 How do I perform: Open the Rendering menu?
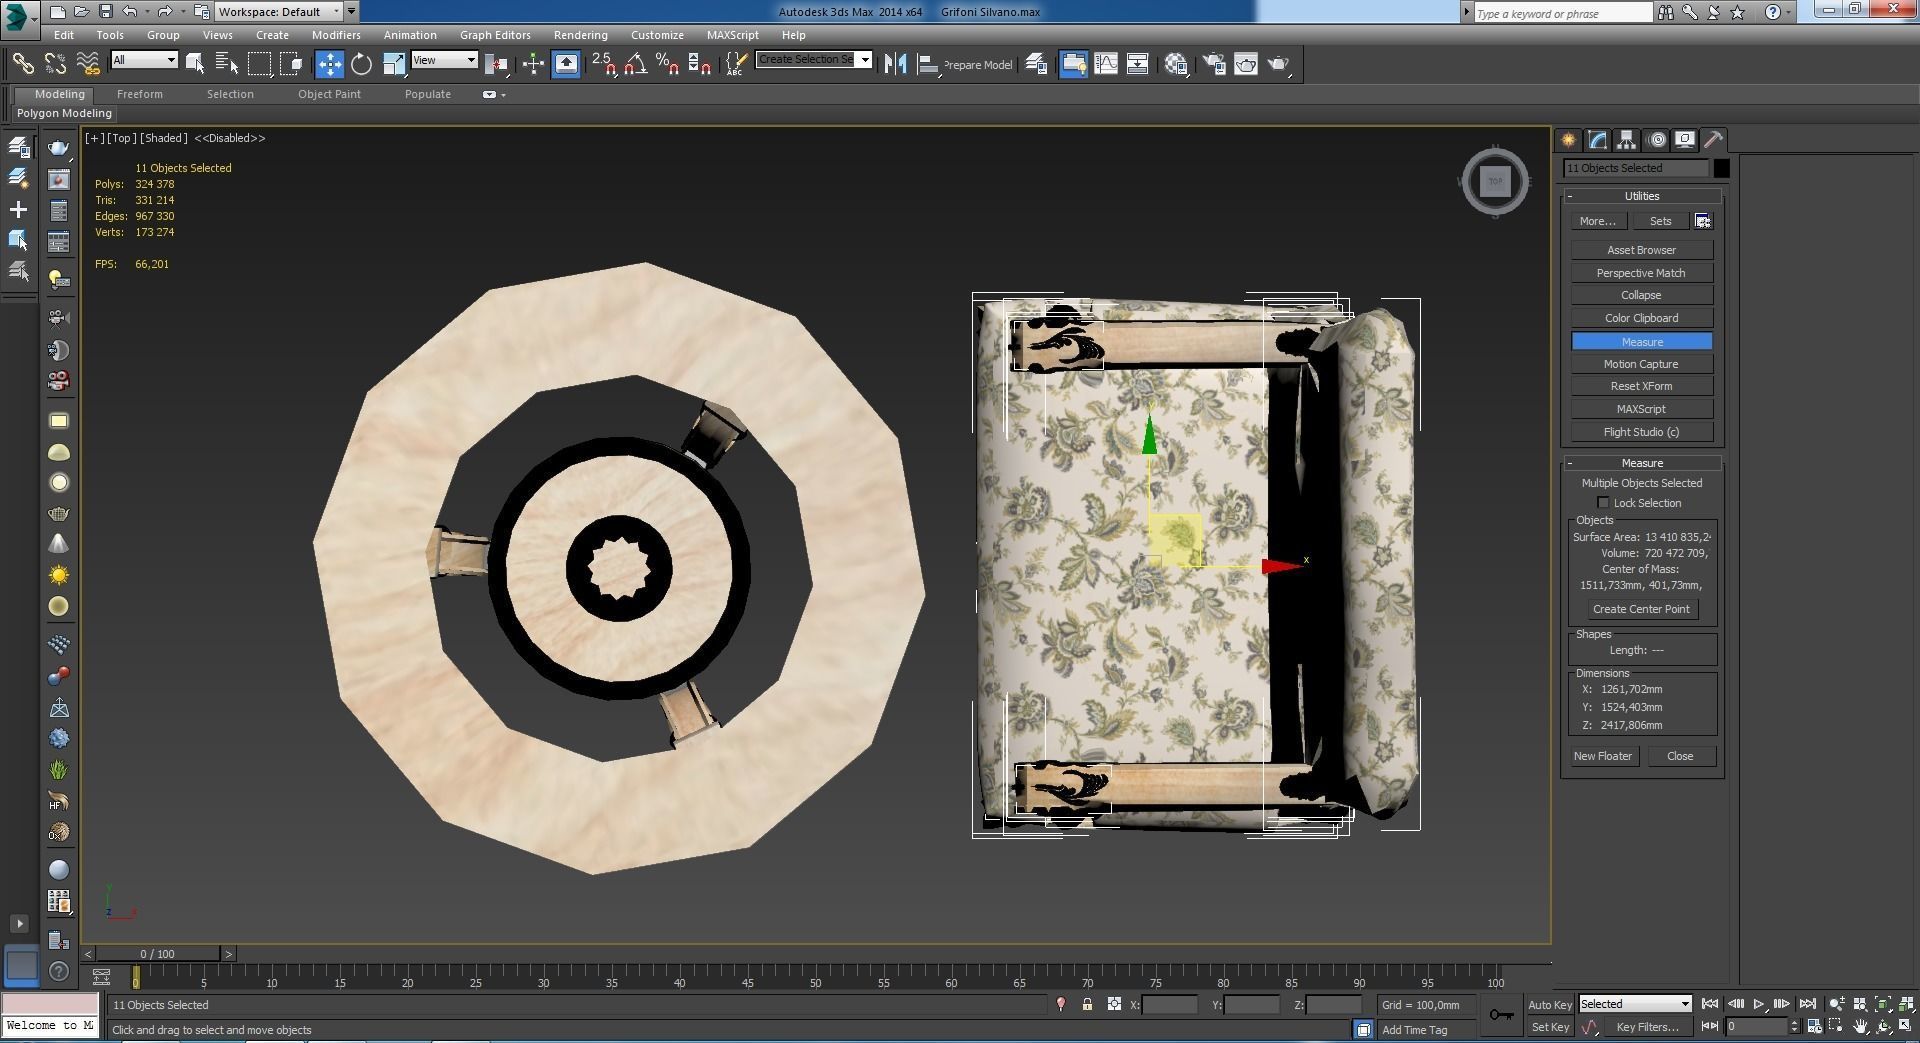580,35
